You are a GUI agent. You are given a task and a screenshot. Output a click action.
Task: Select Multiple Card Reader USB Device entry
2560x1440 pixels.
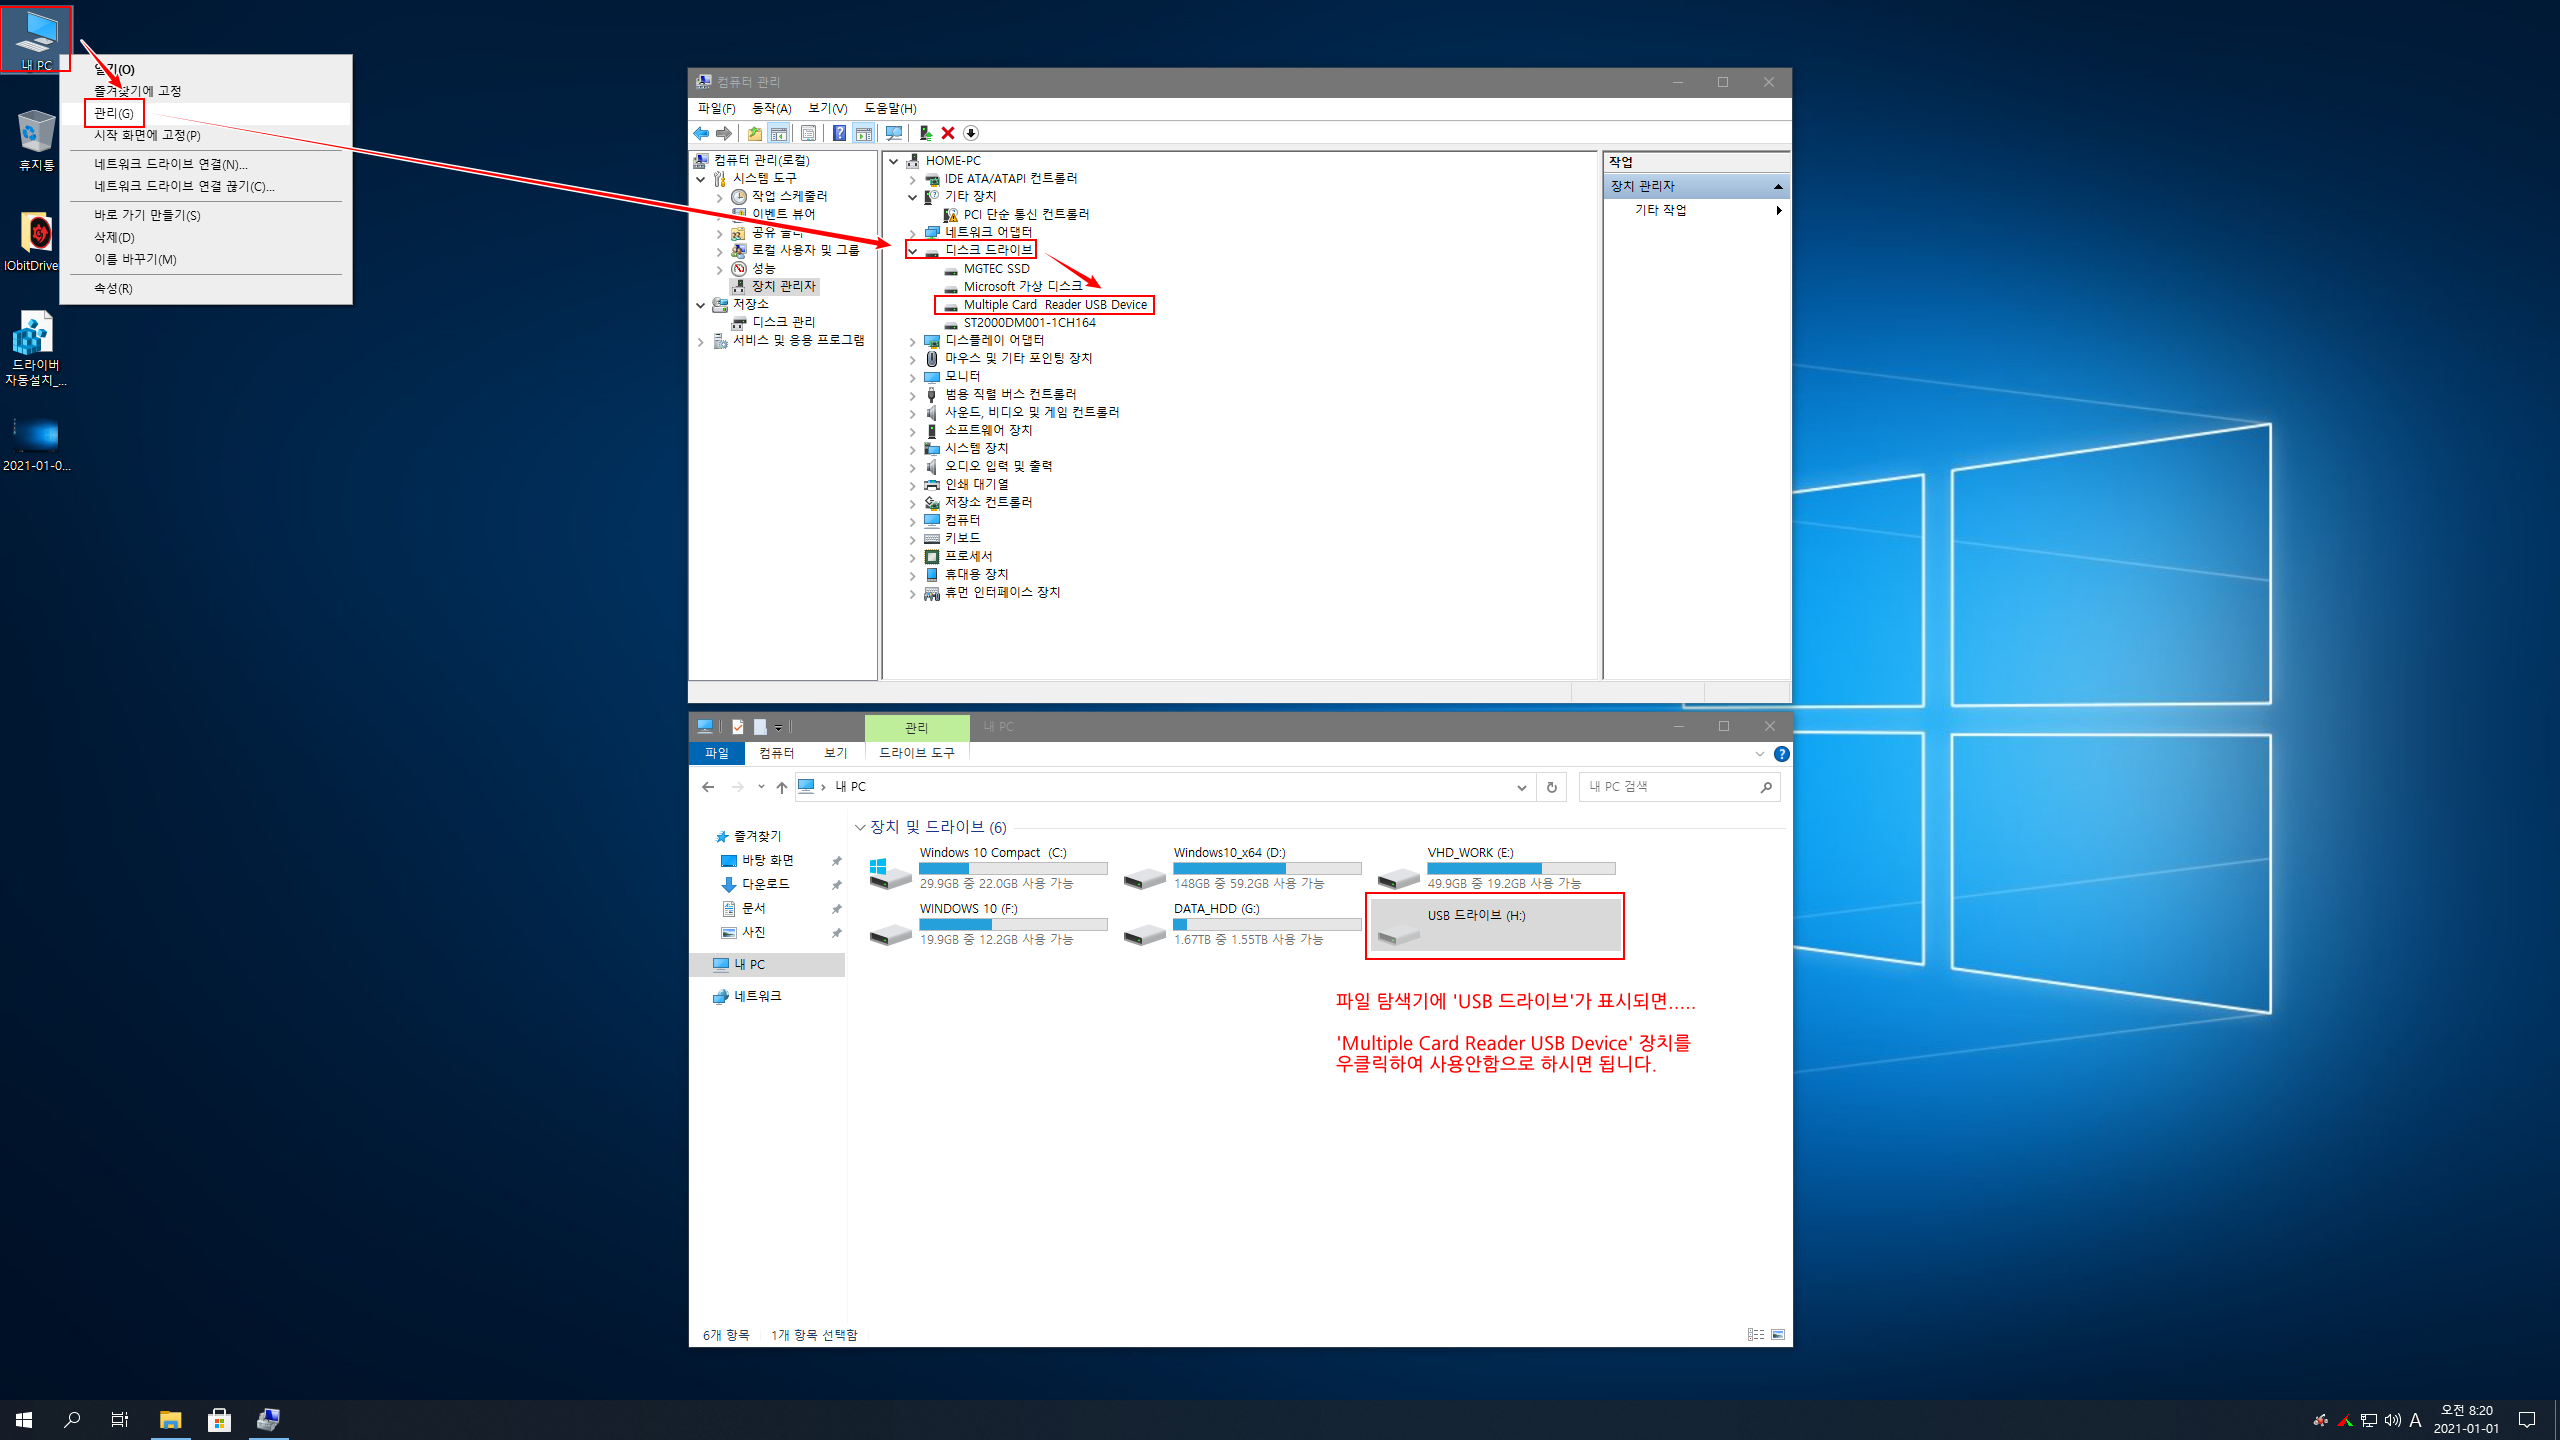click(x=1054, y=305)
